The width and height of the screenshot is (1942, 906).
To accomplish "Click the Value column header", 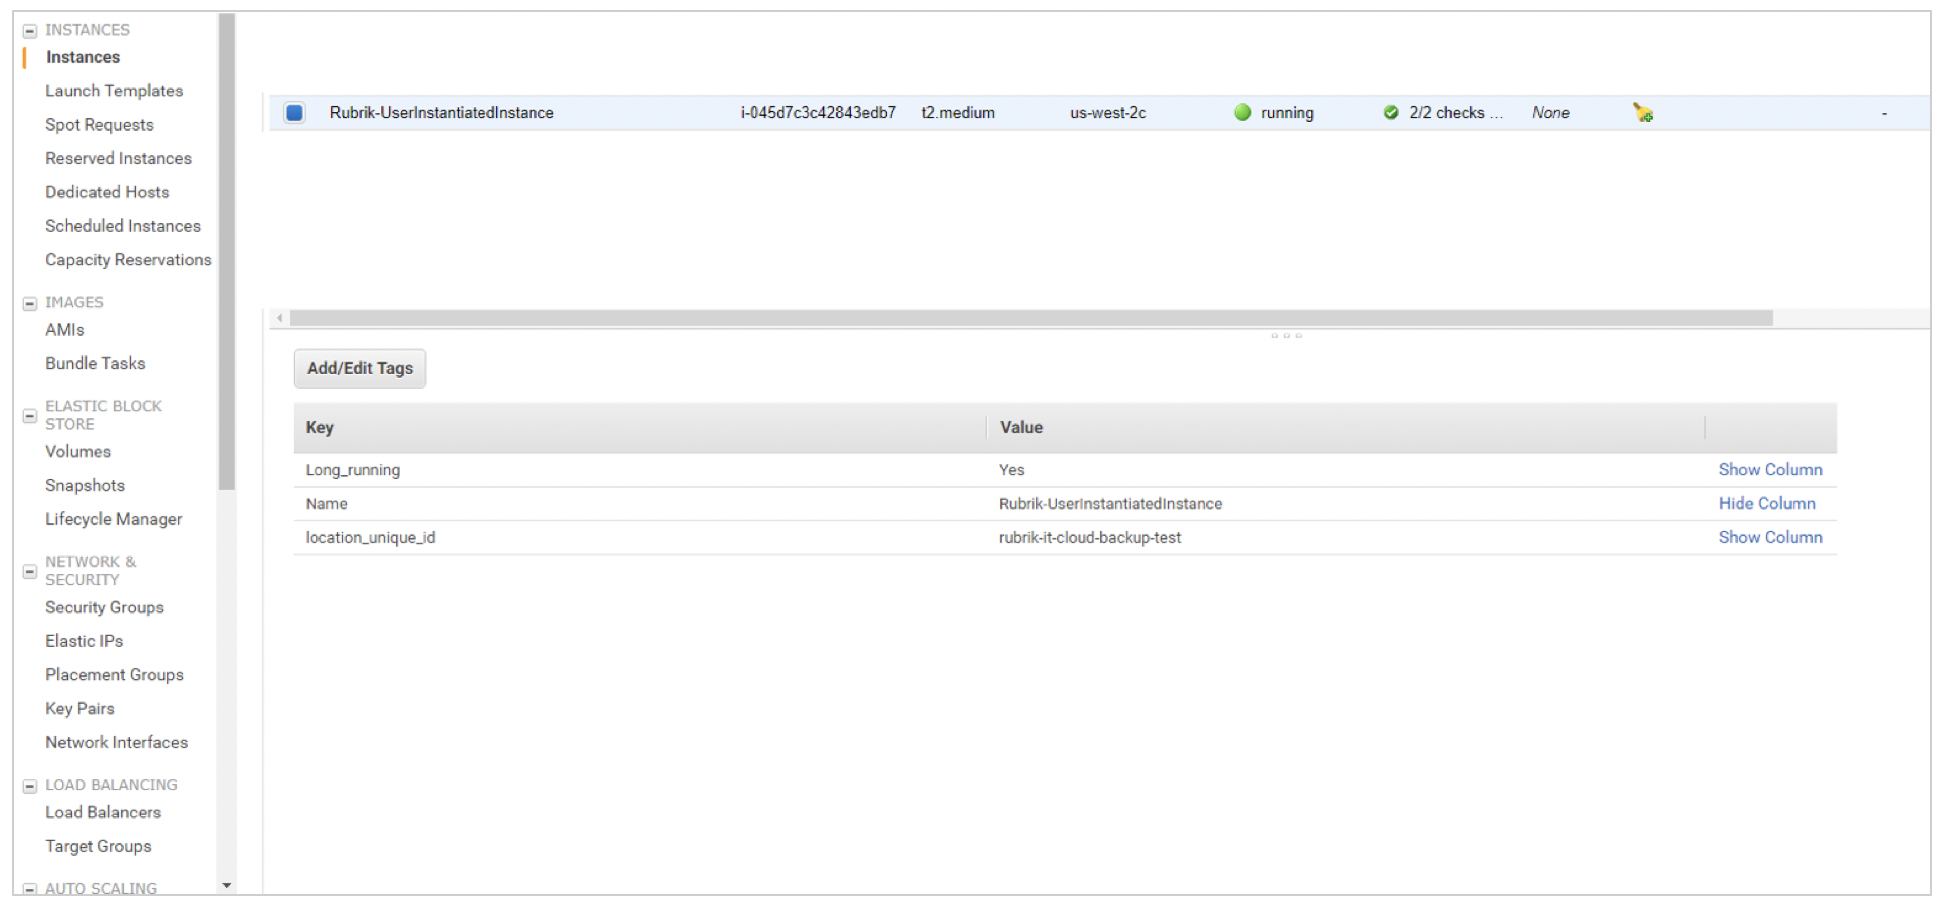I will coord(1346,428).
